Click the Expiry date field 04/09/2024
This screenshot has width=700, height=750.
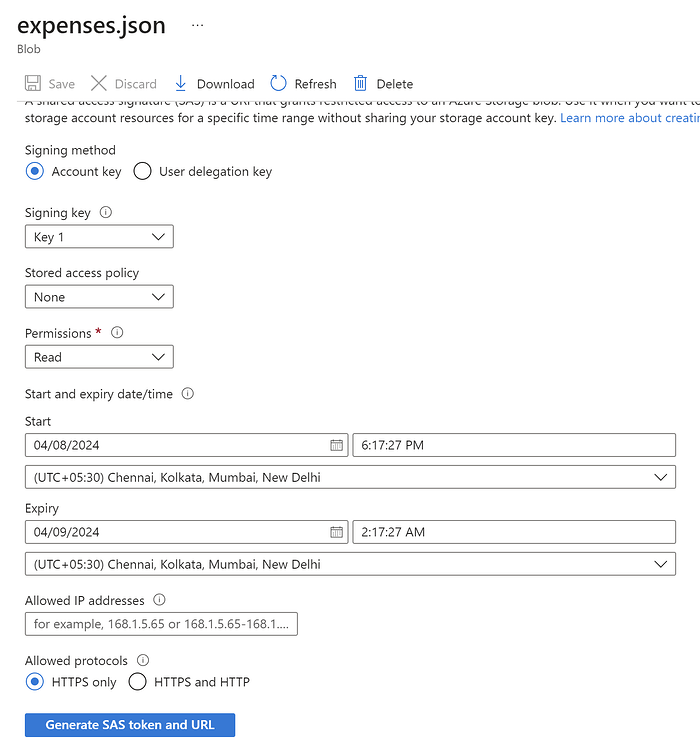click(x=187, y=532)
